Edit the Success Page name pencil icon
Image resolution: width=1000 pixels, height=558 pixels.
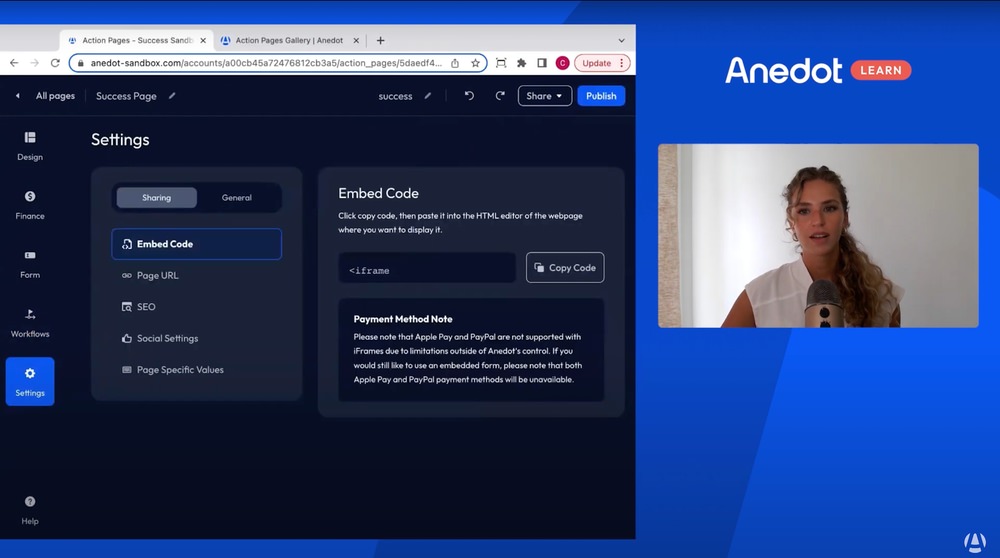click(172, 96)
